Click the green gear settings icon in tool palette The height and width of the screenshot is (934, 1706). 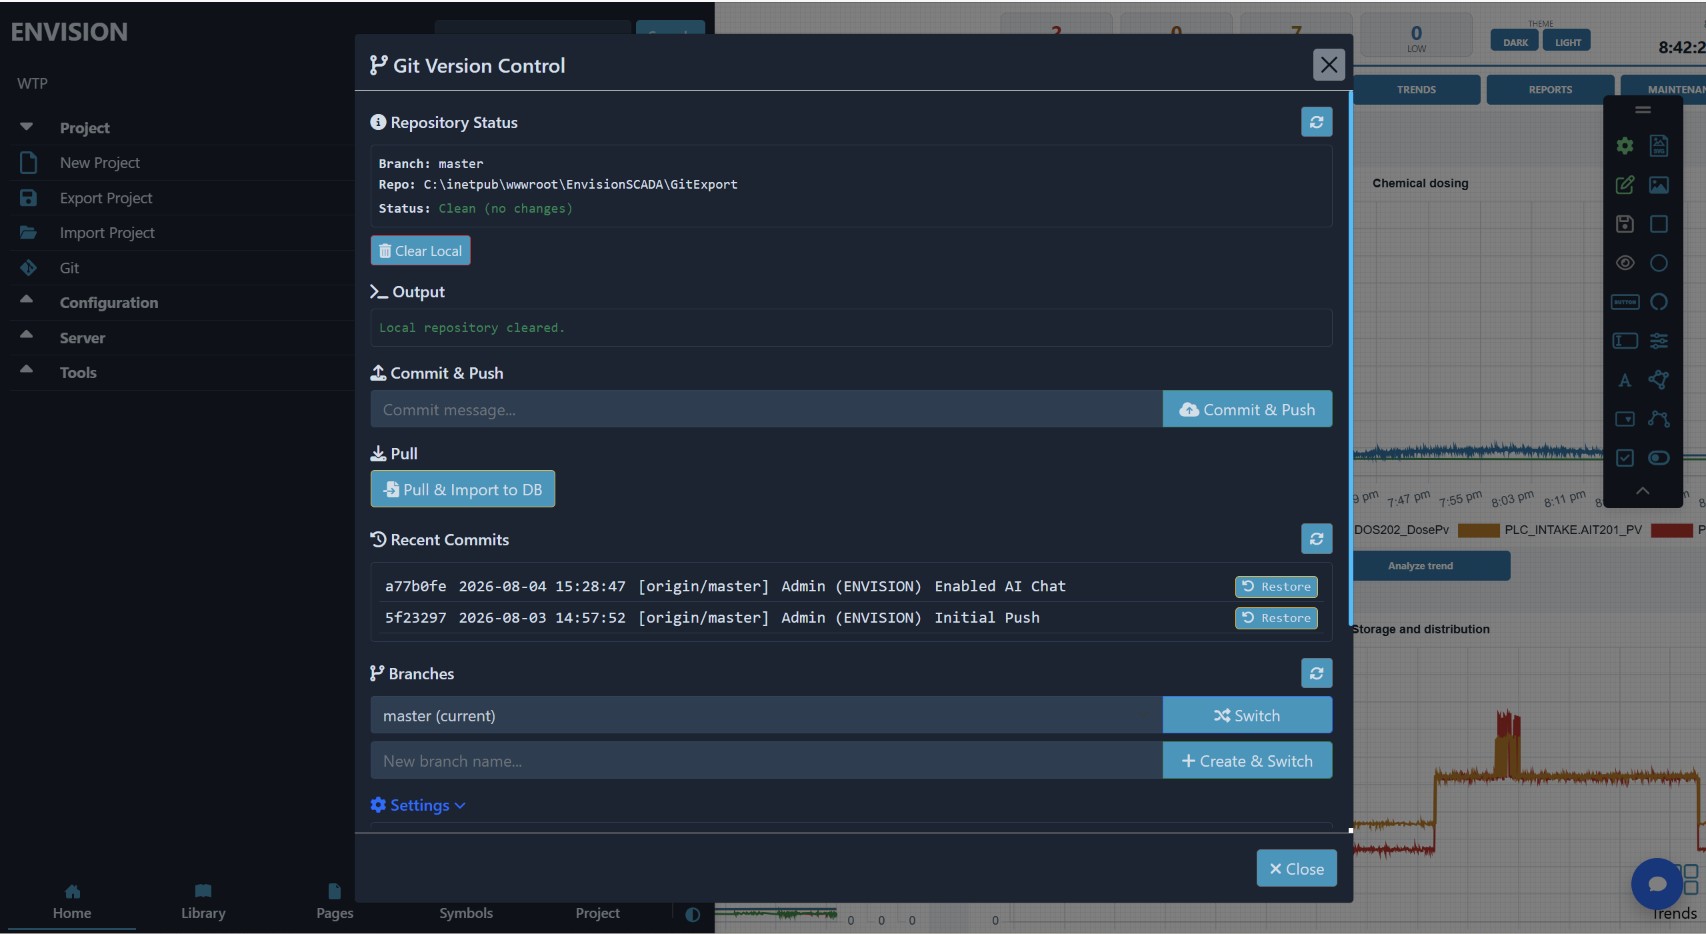(x=1625, y=146)
